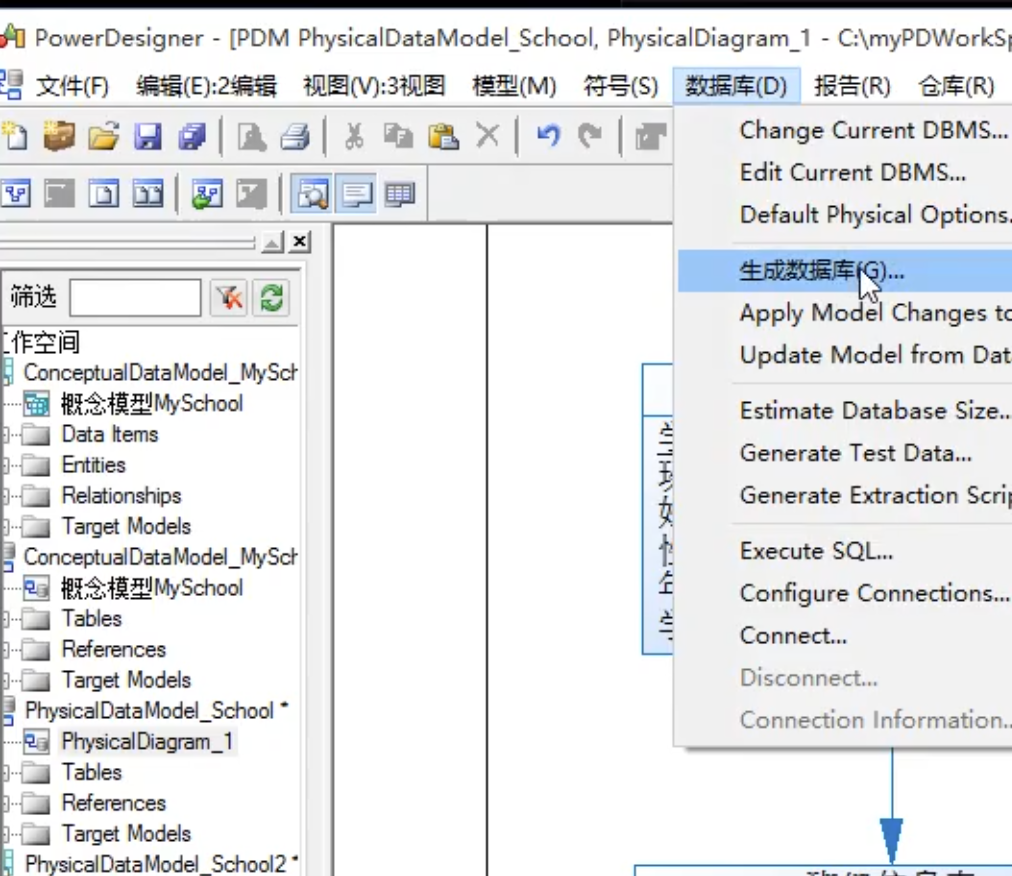Clear the filter with the red-X funnel icon
1012x876 pixels.
tap(228, 298)
